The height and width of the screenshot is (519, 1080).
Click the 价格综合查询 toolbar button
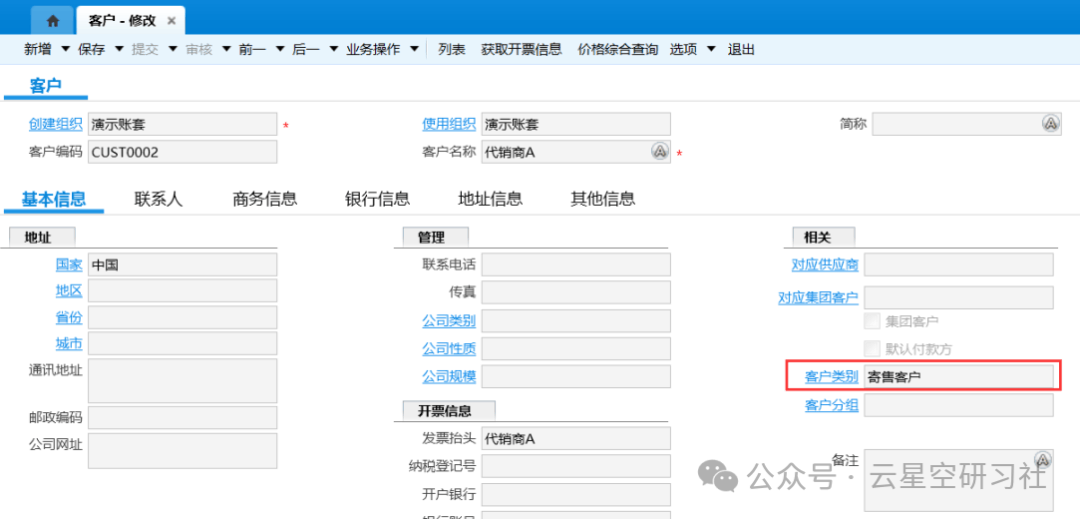coord(617,49)
